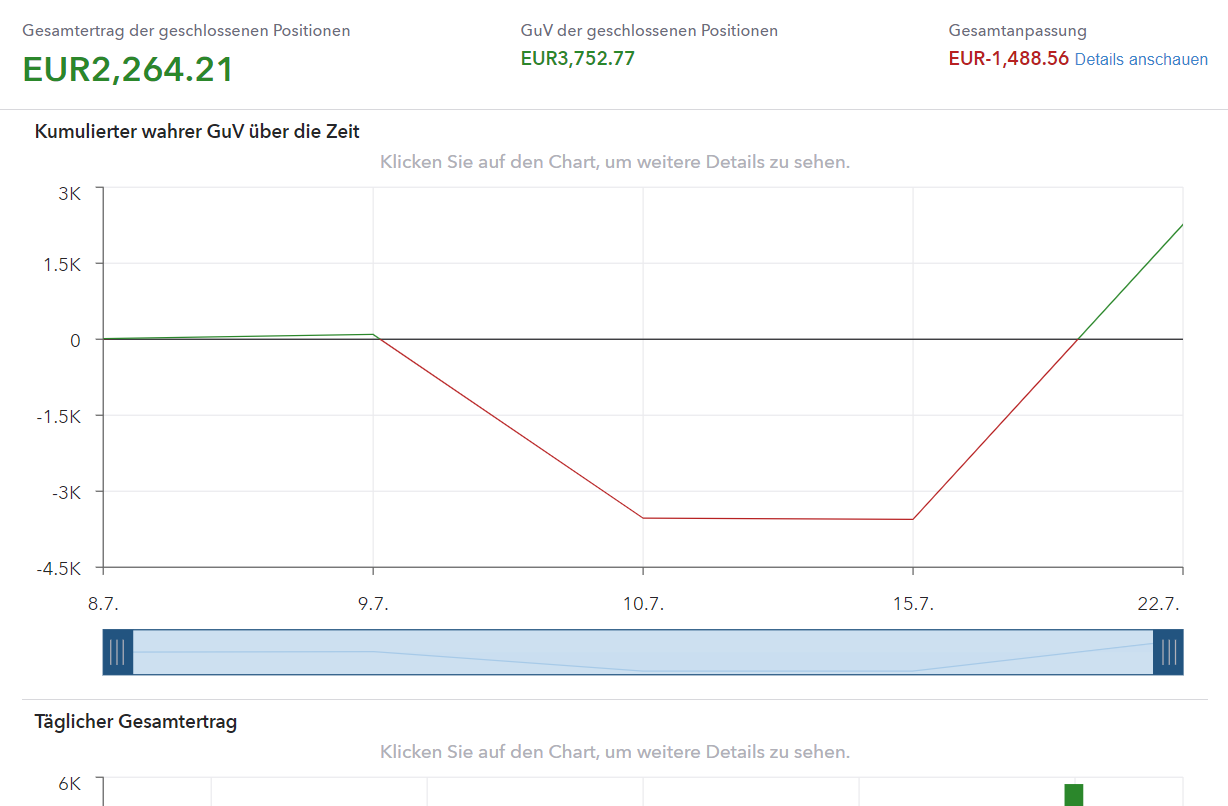Click the GuV der geschlossenen Positionen label

[649, 31]
